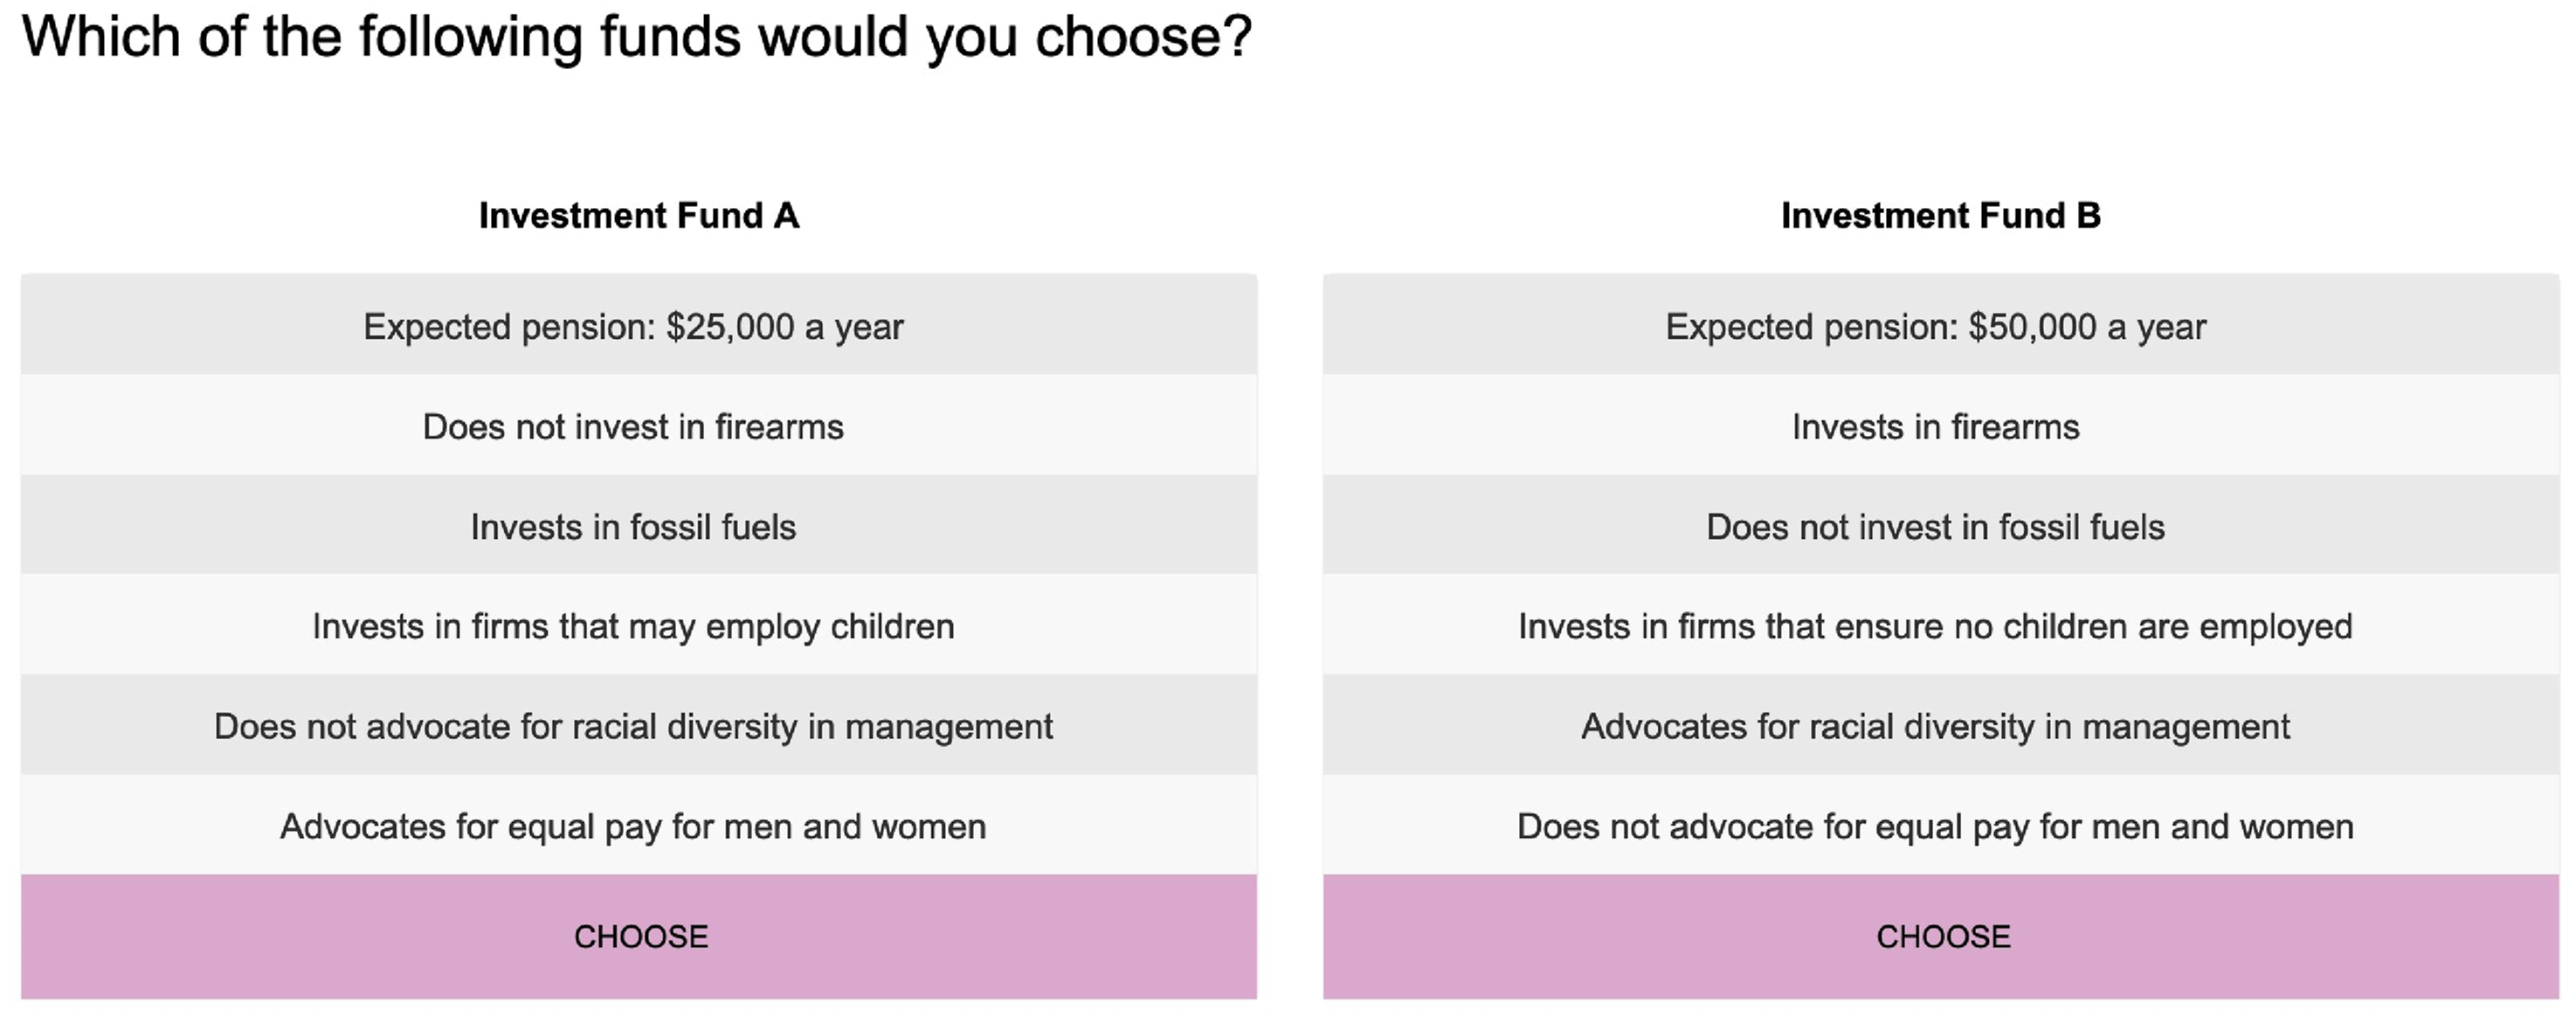Screen dimensions: 2576x1016
Task: Click the Investment Fund B heading
Action: point(1941,216)
